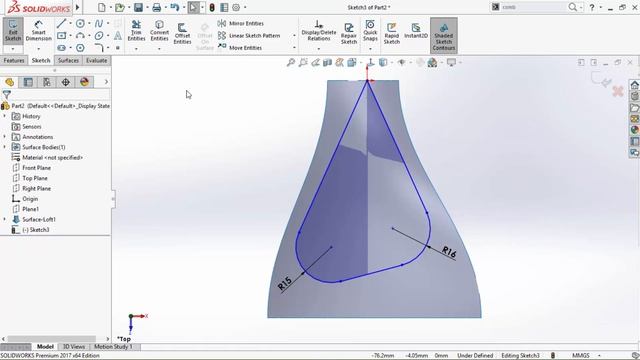Switch to the Surfaces tab

point(68,60)
